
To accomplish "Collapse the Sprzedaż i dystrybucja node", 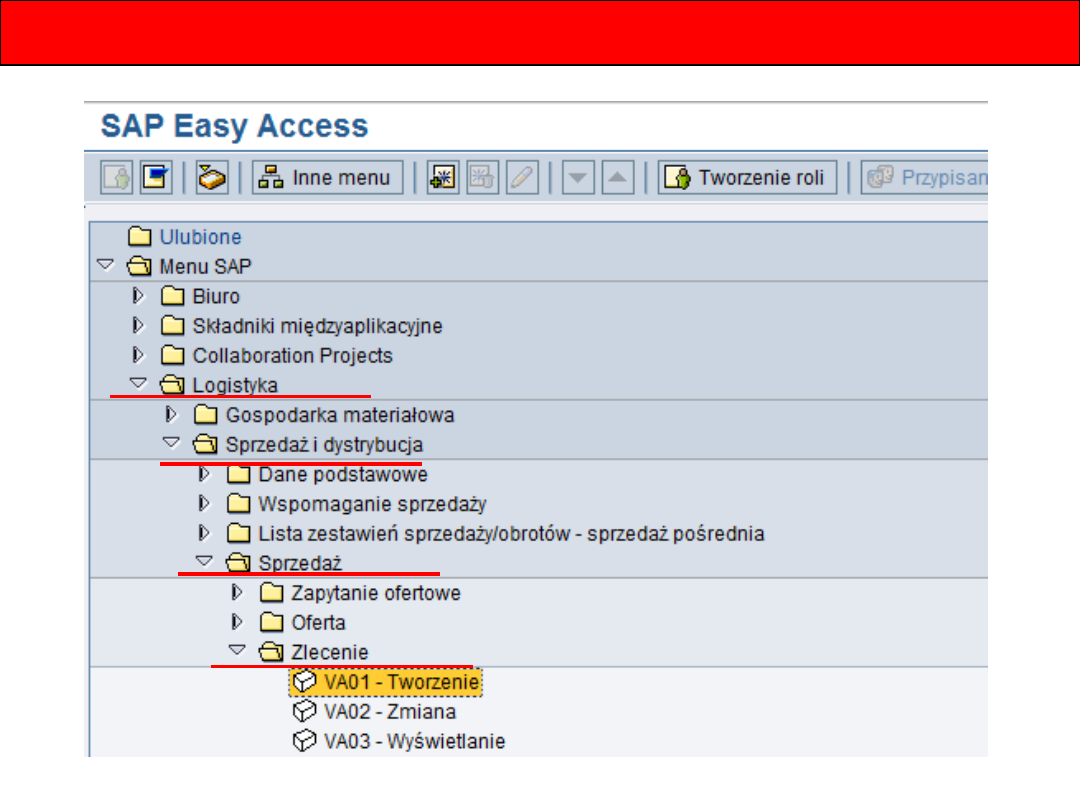I will coord(171,443).
